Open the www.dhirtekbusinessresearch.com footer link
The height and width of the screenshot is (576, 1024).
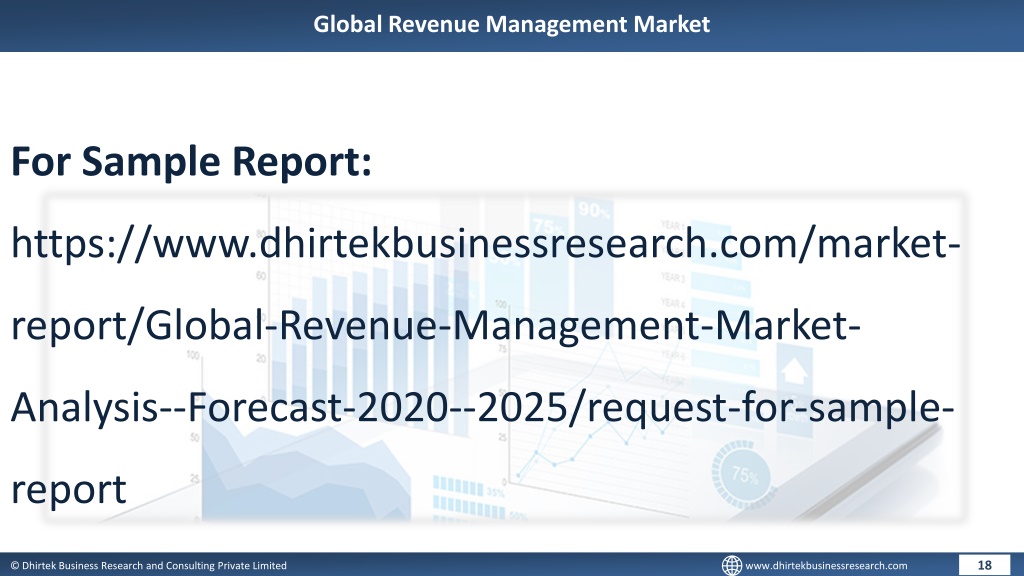point(826,566)
